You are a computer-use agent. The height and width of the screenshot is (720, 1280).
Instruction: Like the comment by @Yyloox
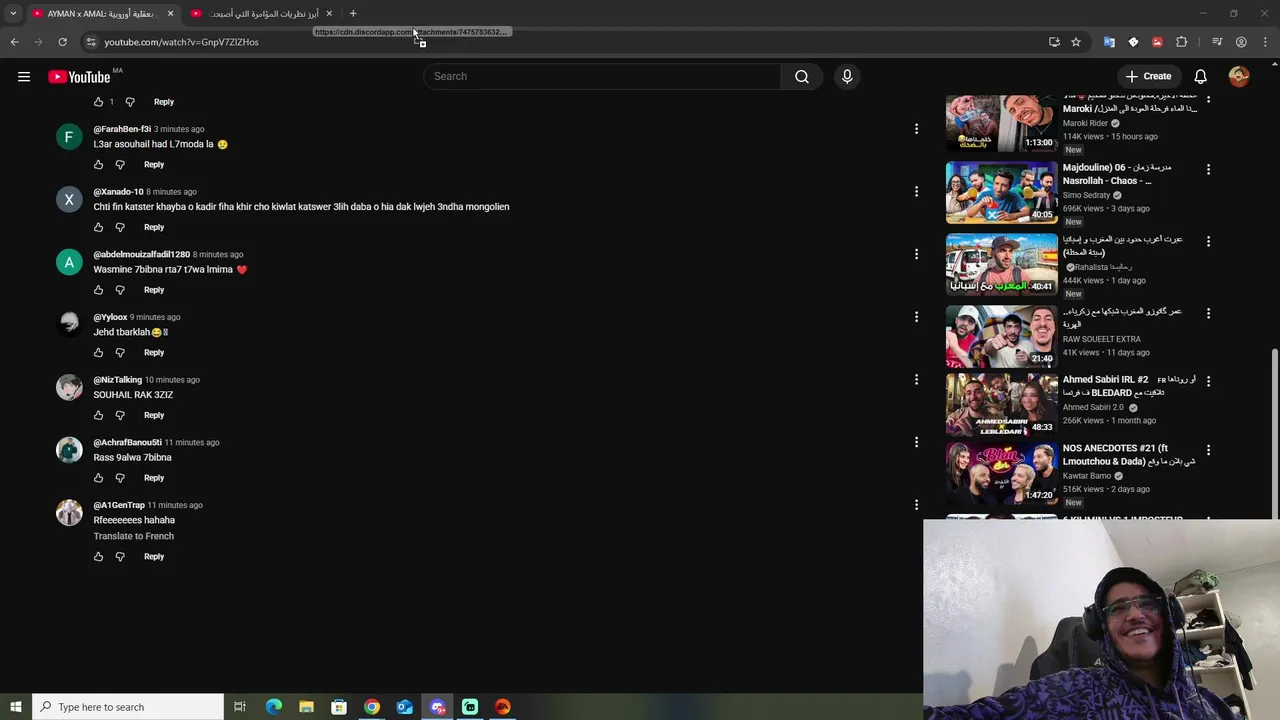point(98,353)
